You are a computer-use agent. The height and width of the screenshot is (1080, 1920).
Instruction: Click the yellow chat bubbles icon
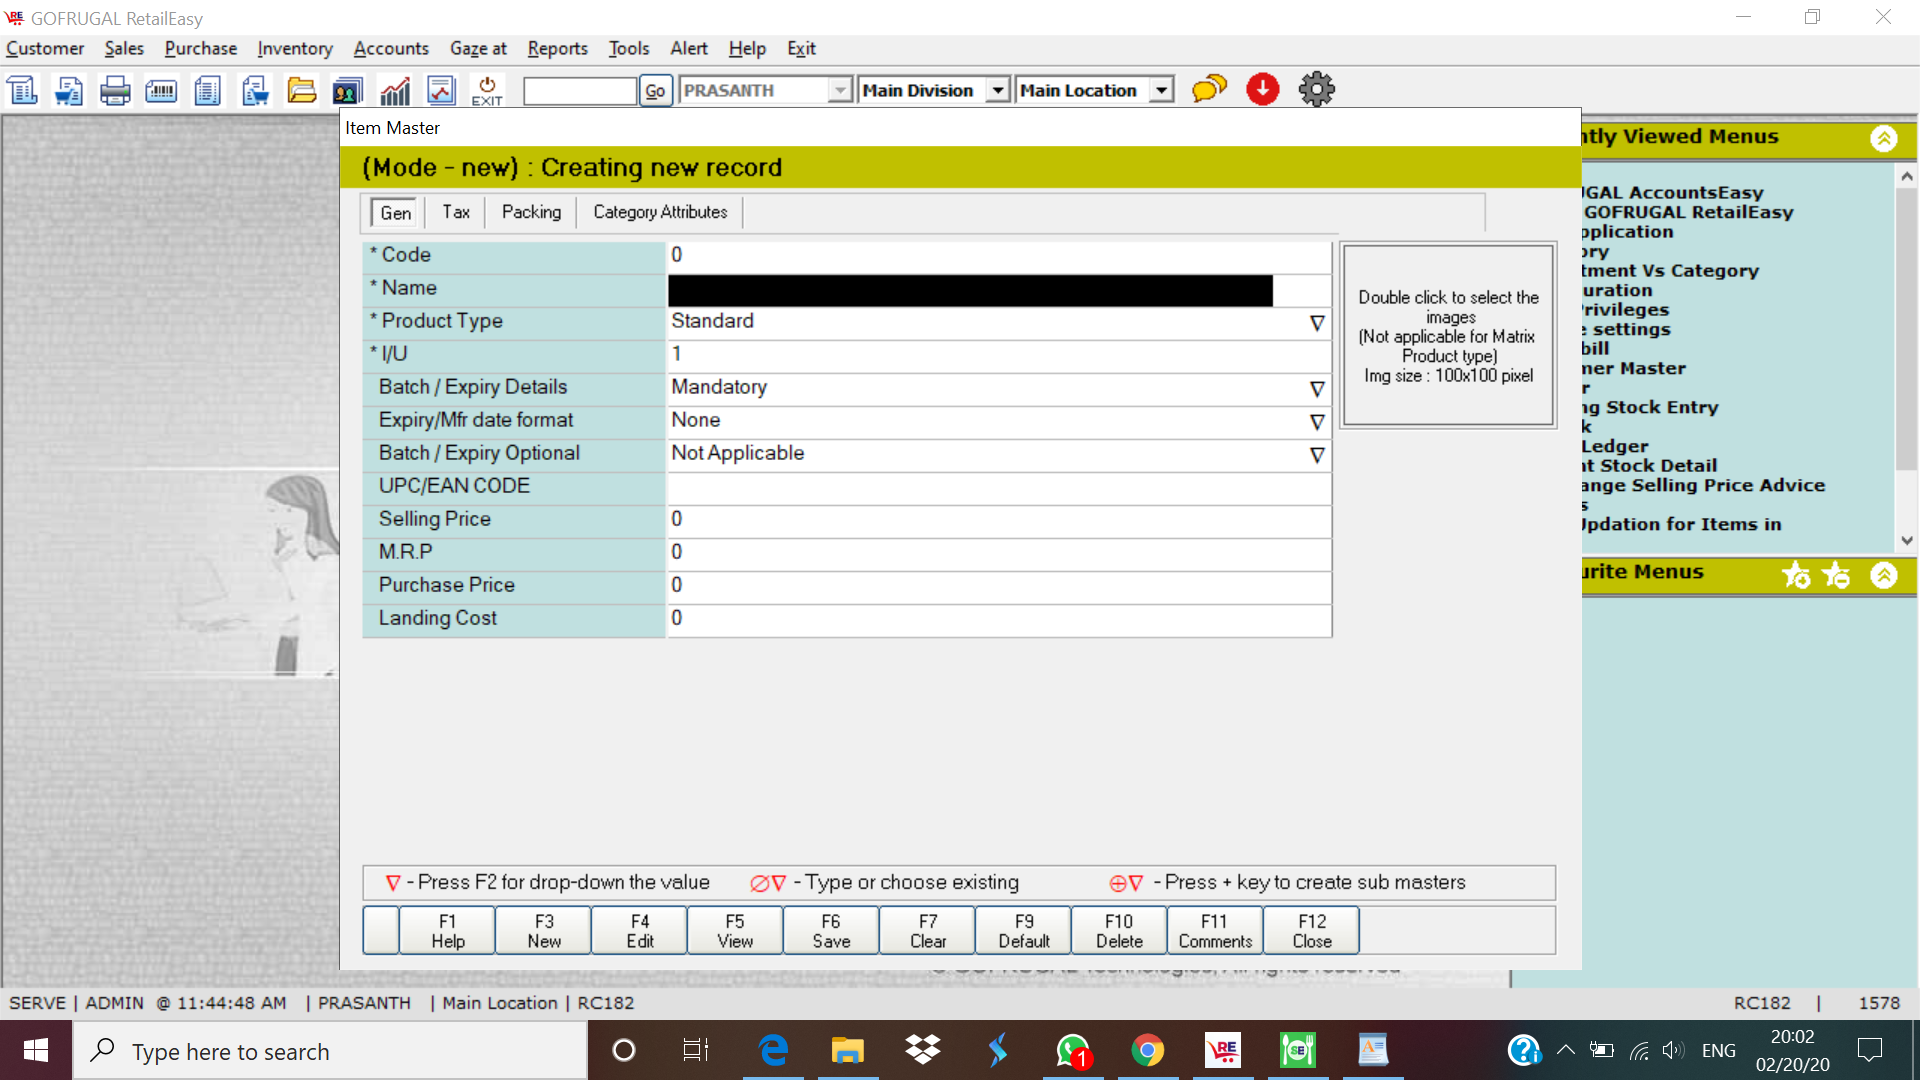click(1209, 89)
